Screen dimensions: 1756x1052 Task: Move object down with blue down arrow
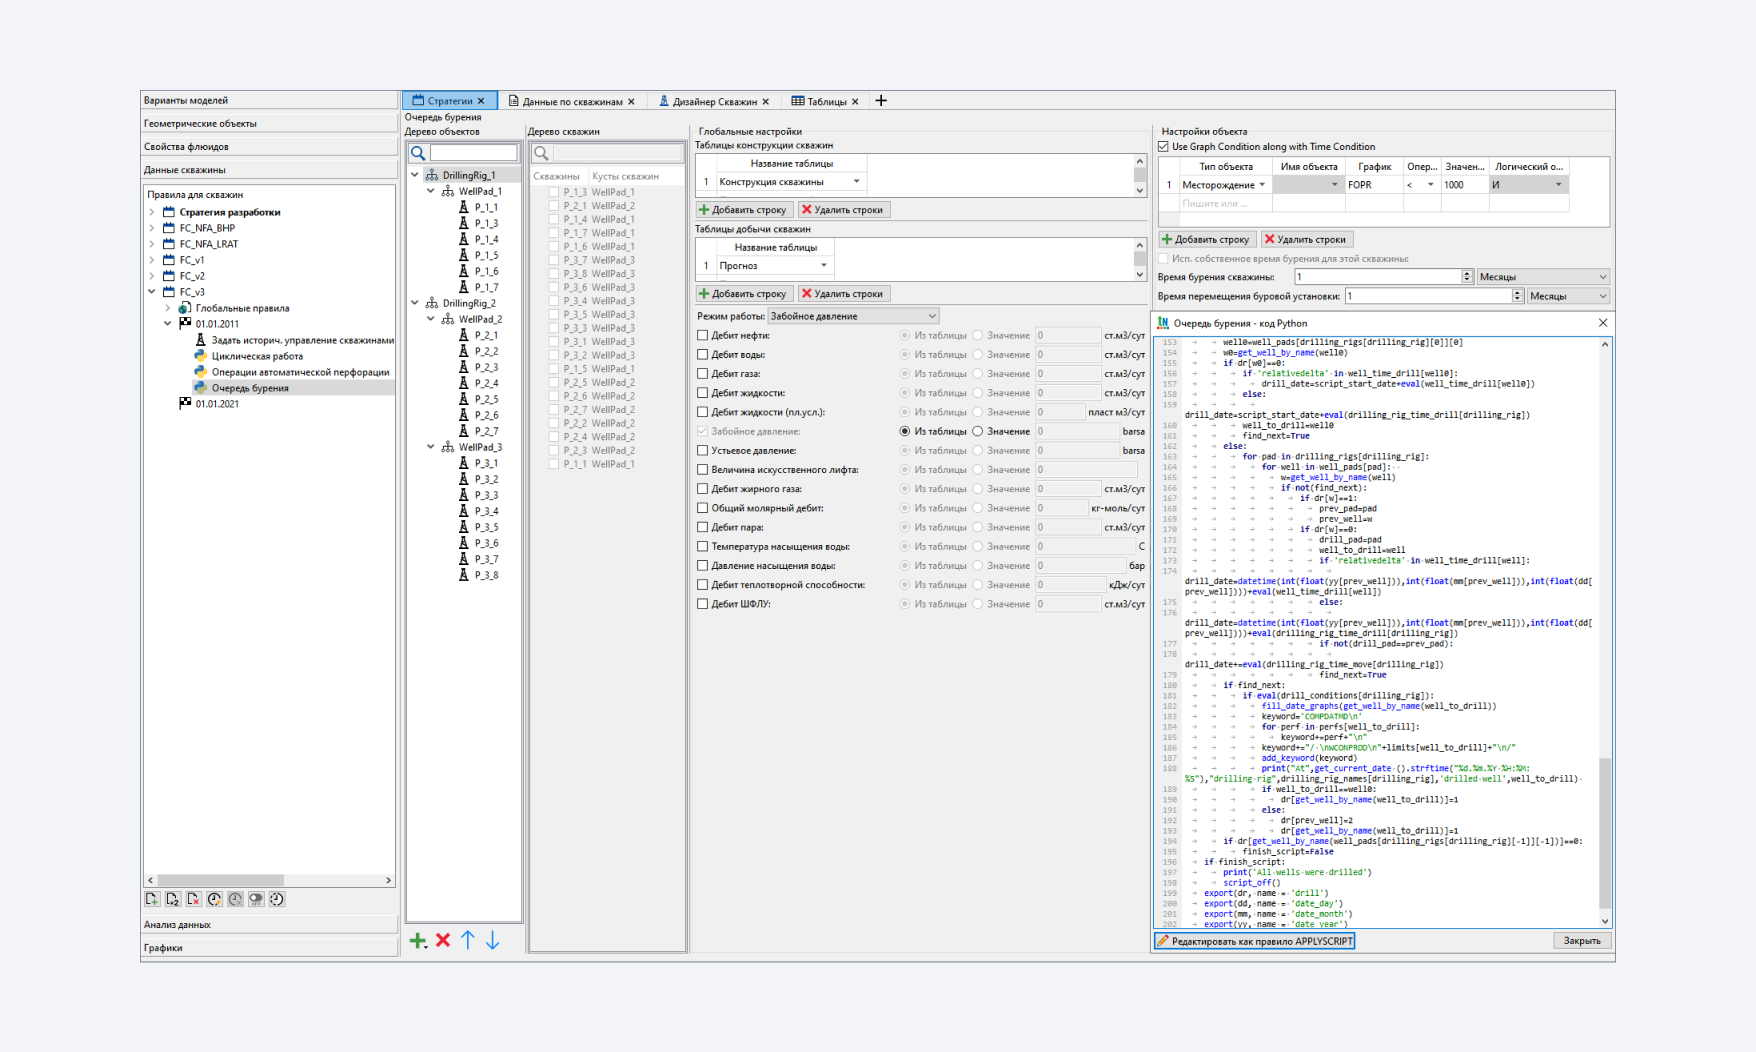click(492, 940)
